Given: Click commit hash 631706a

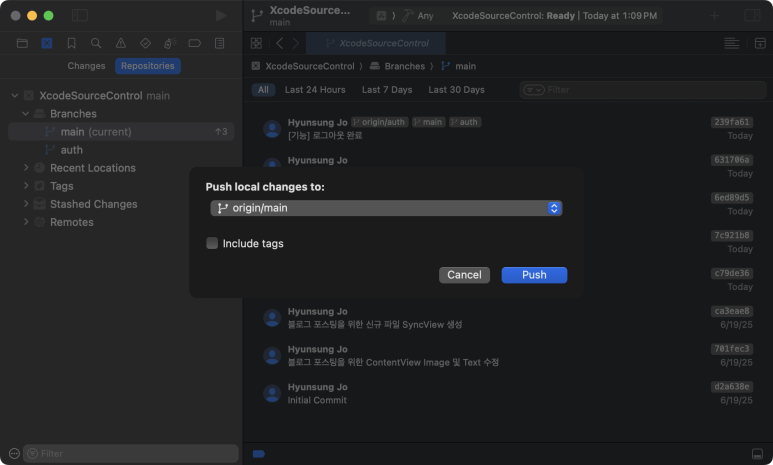Looking at the screenshot, I should [x=732, y=160].
